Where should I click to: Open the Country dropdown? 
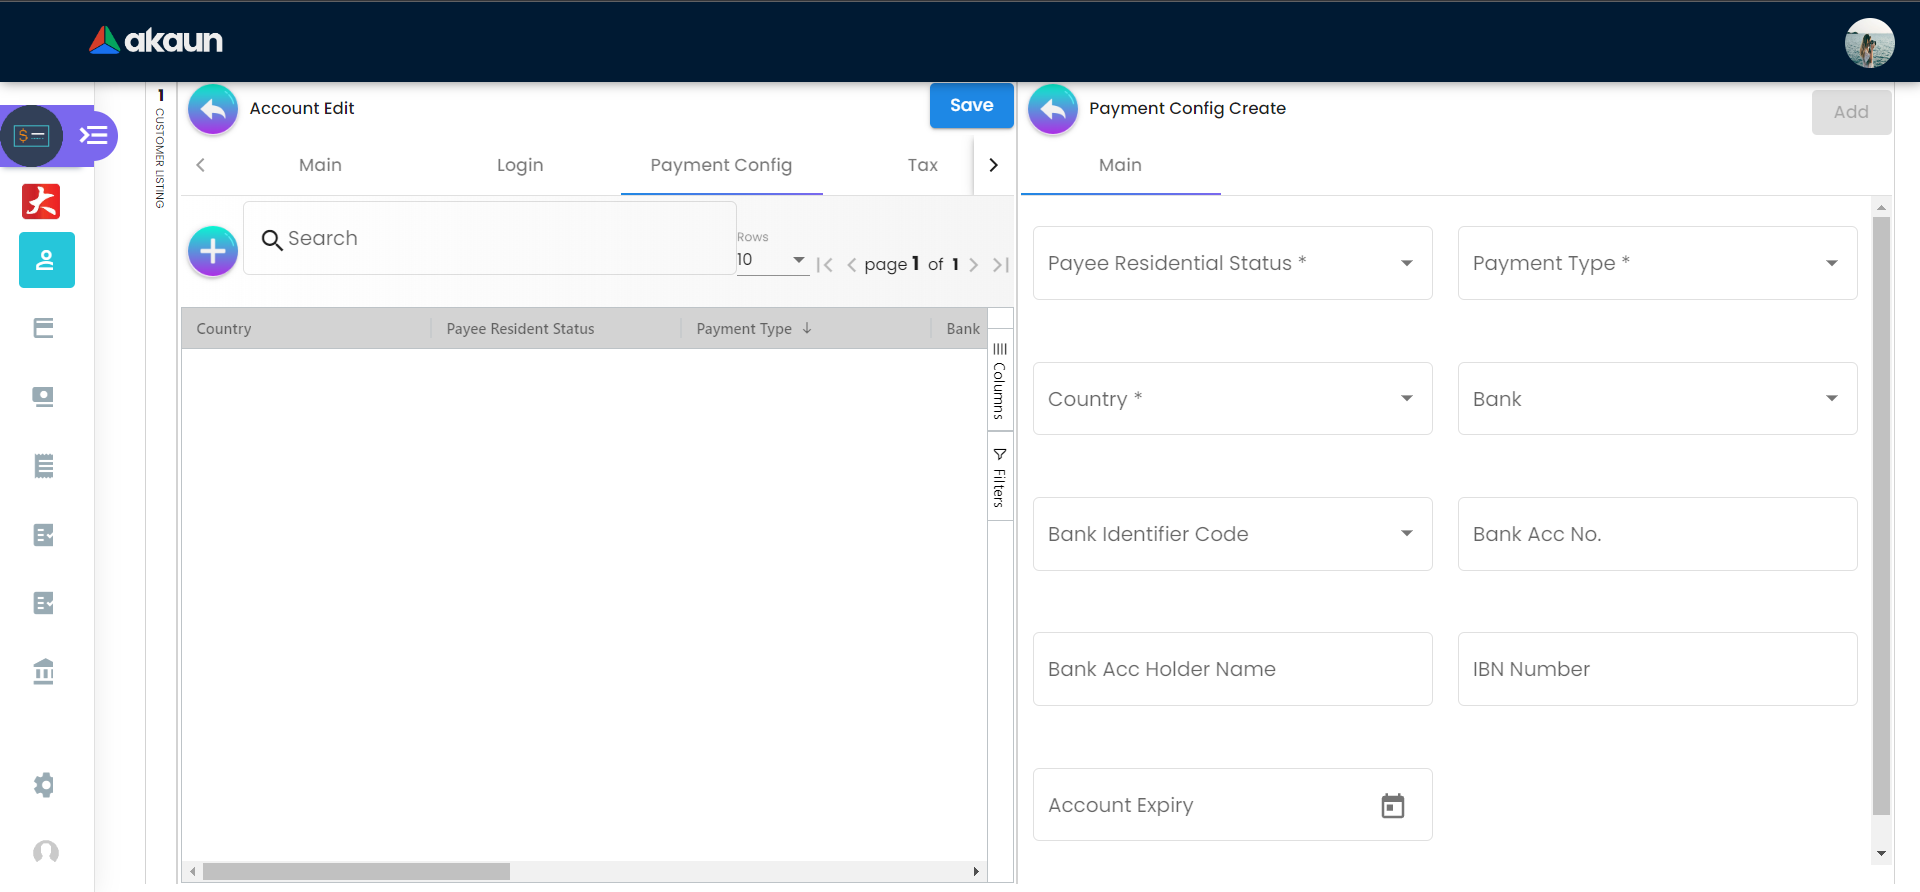(1231, 399)
